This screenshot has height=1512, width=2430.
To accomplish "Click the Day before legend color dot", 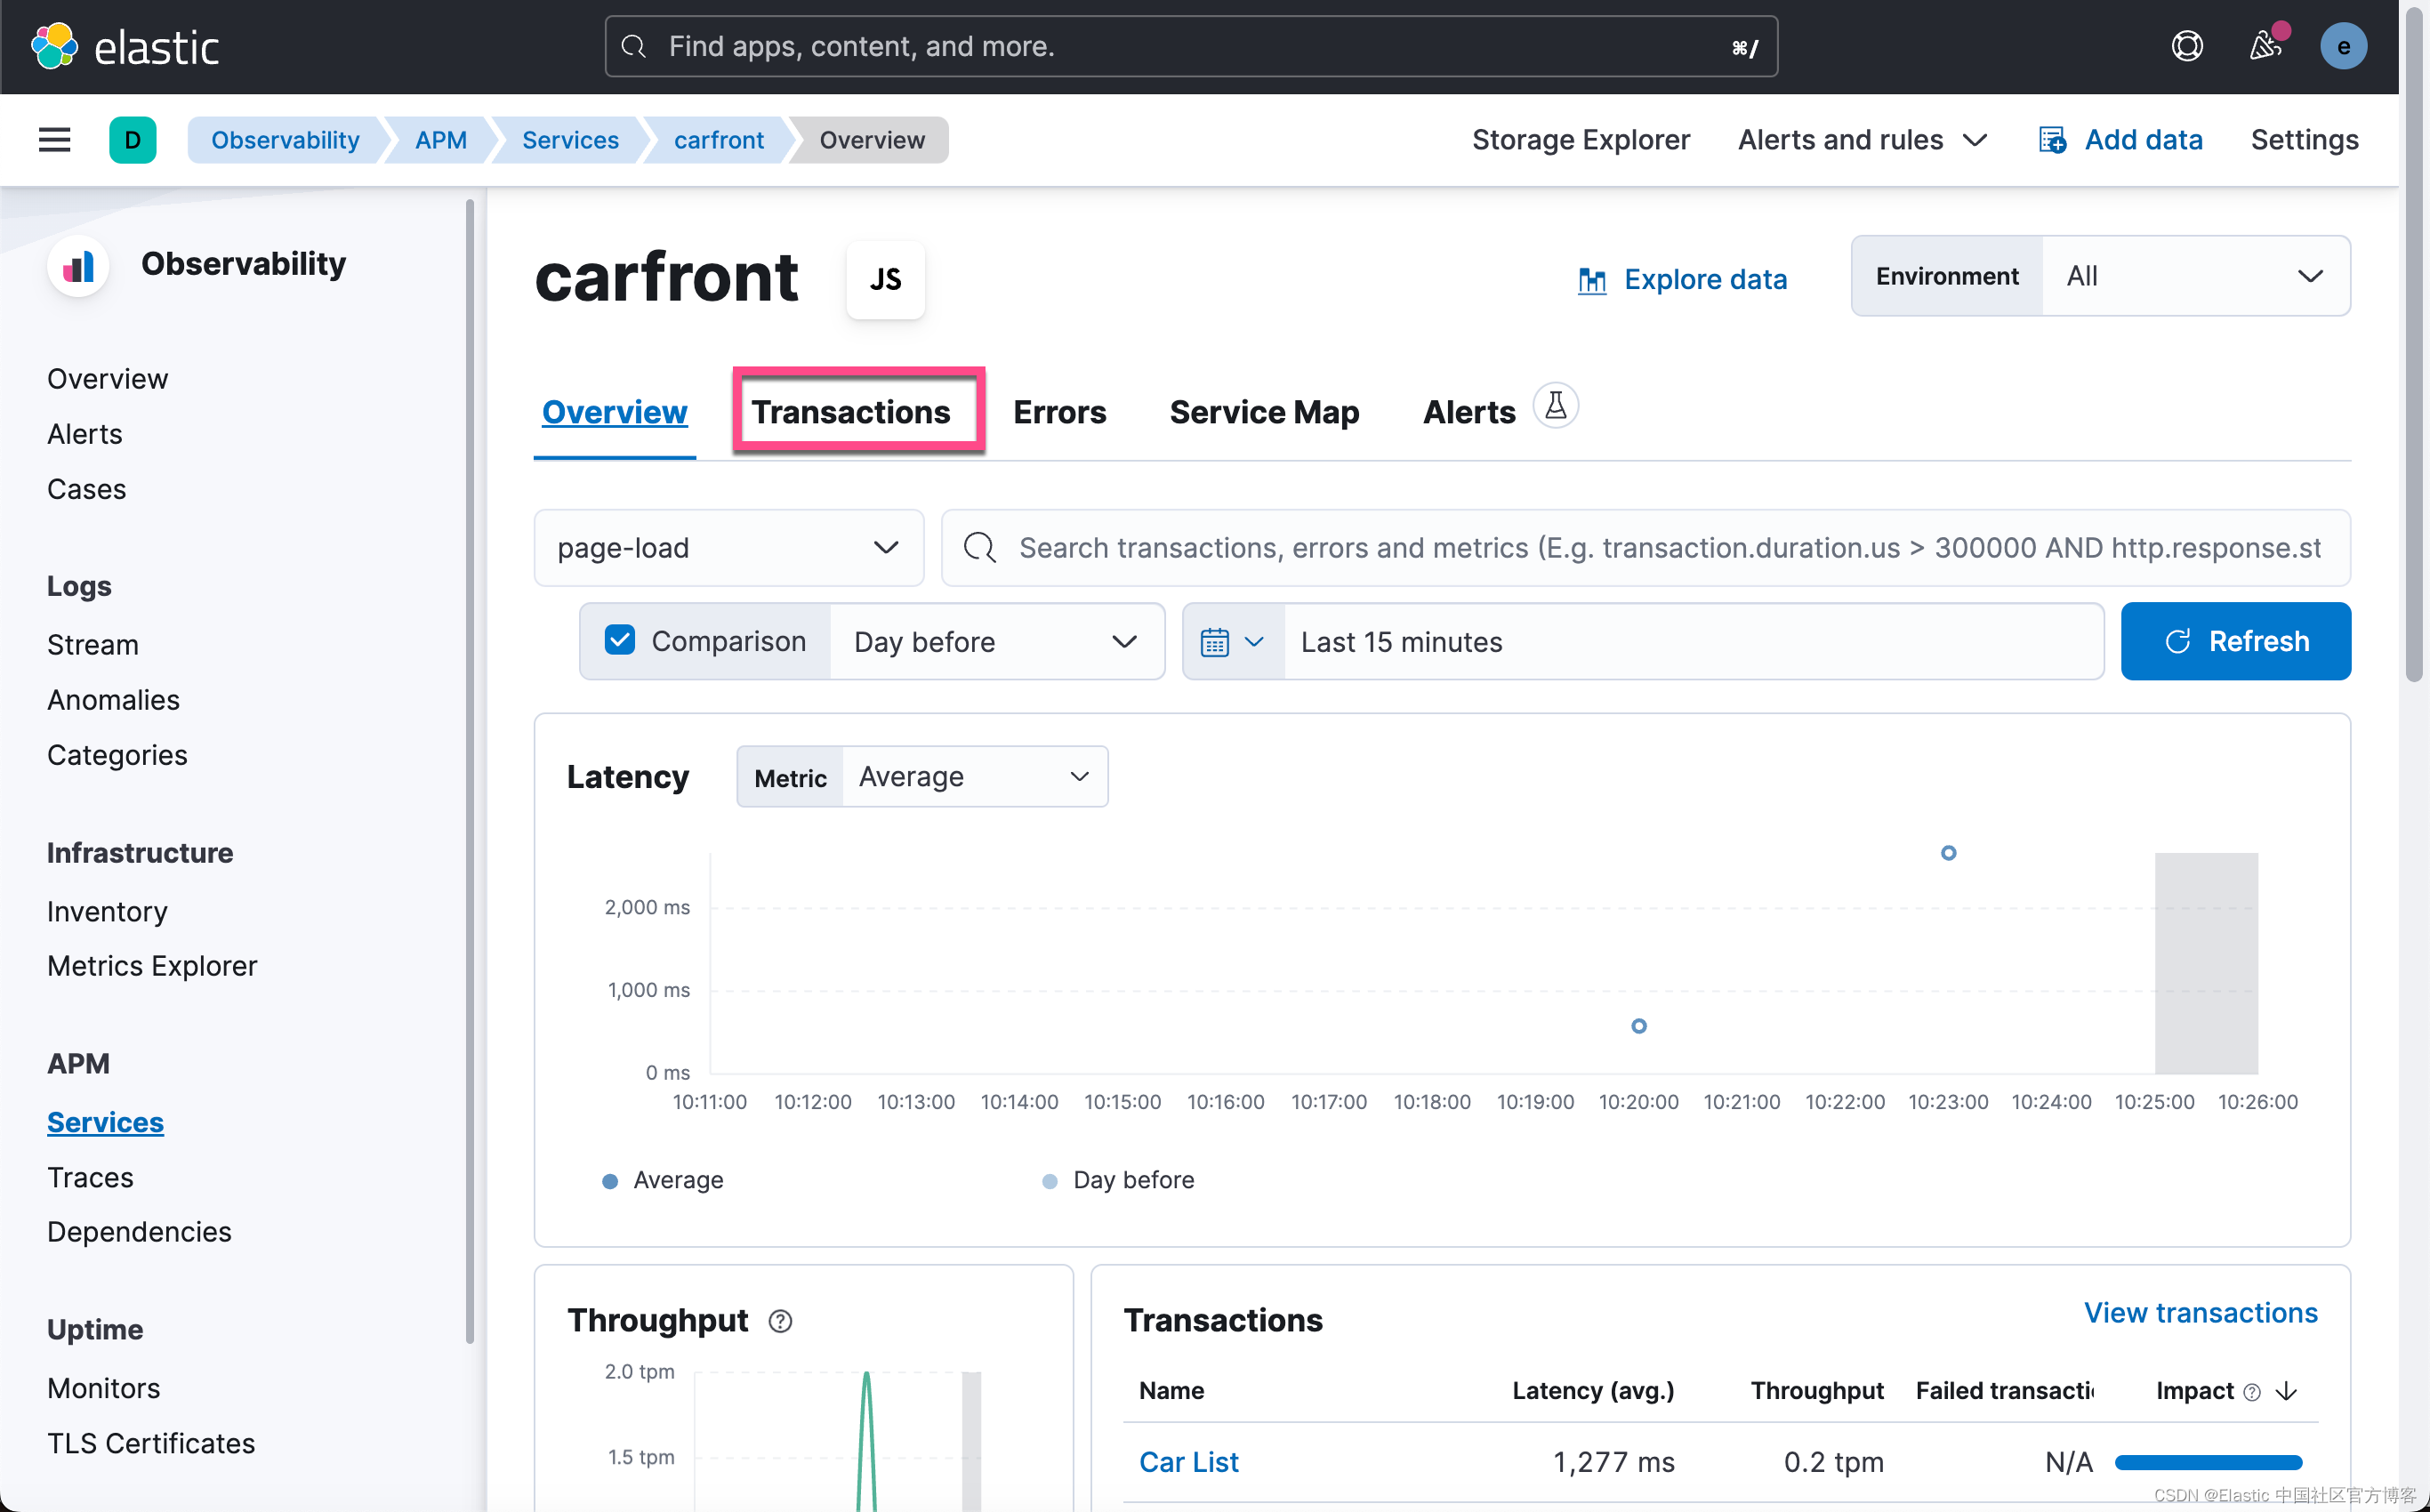I will click(1049, 1181).
